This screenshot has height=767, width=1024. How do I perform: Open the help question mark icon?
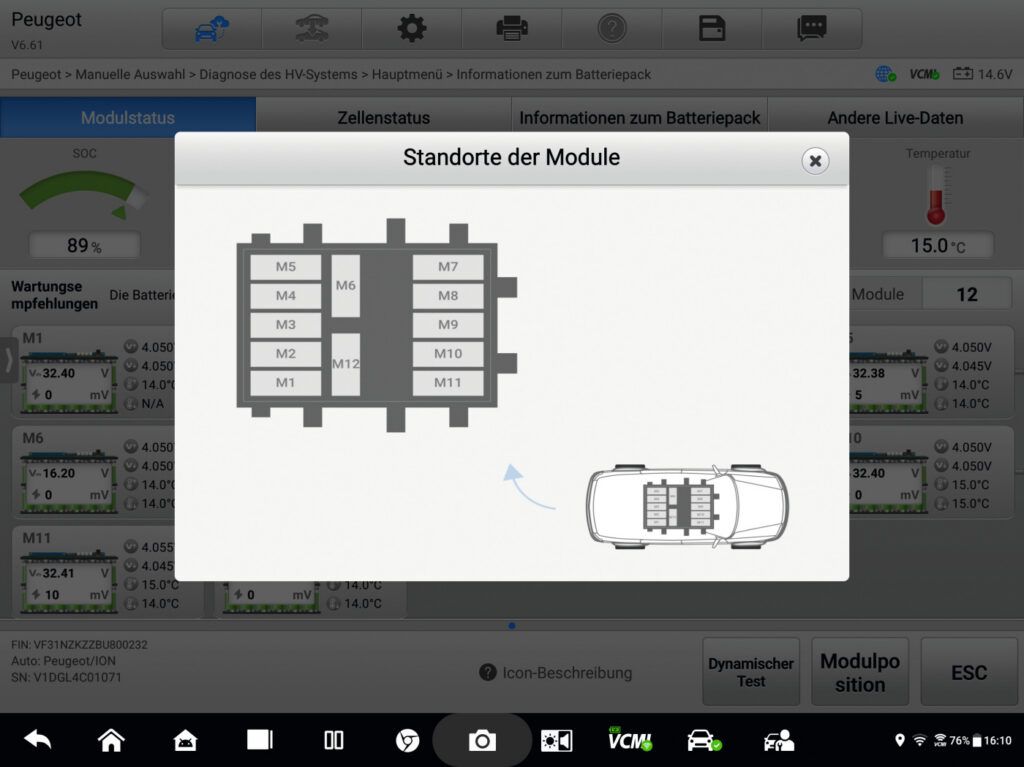[612, 29]
